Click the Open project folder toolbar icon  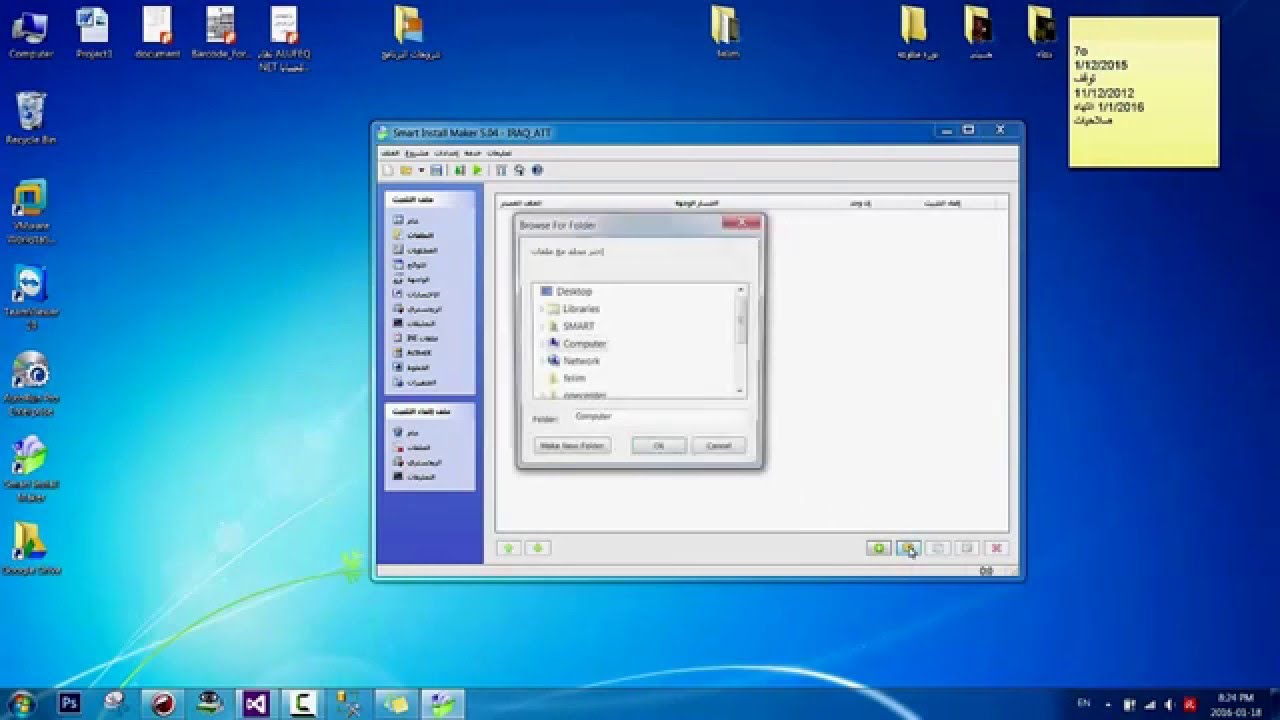(x=406, y=171)
